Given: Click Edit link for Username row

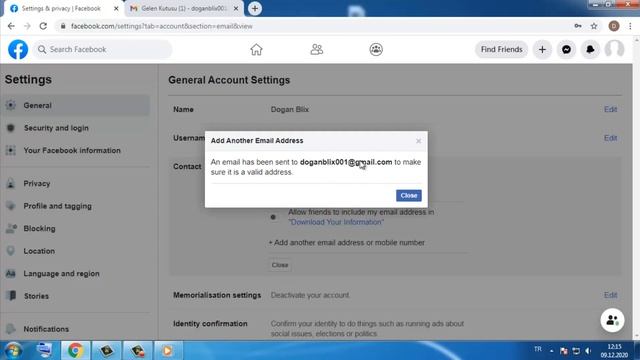Looking at the screenshot, I should [x=610, y=138].
